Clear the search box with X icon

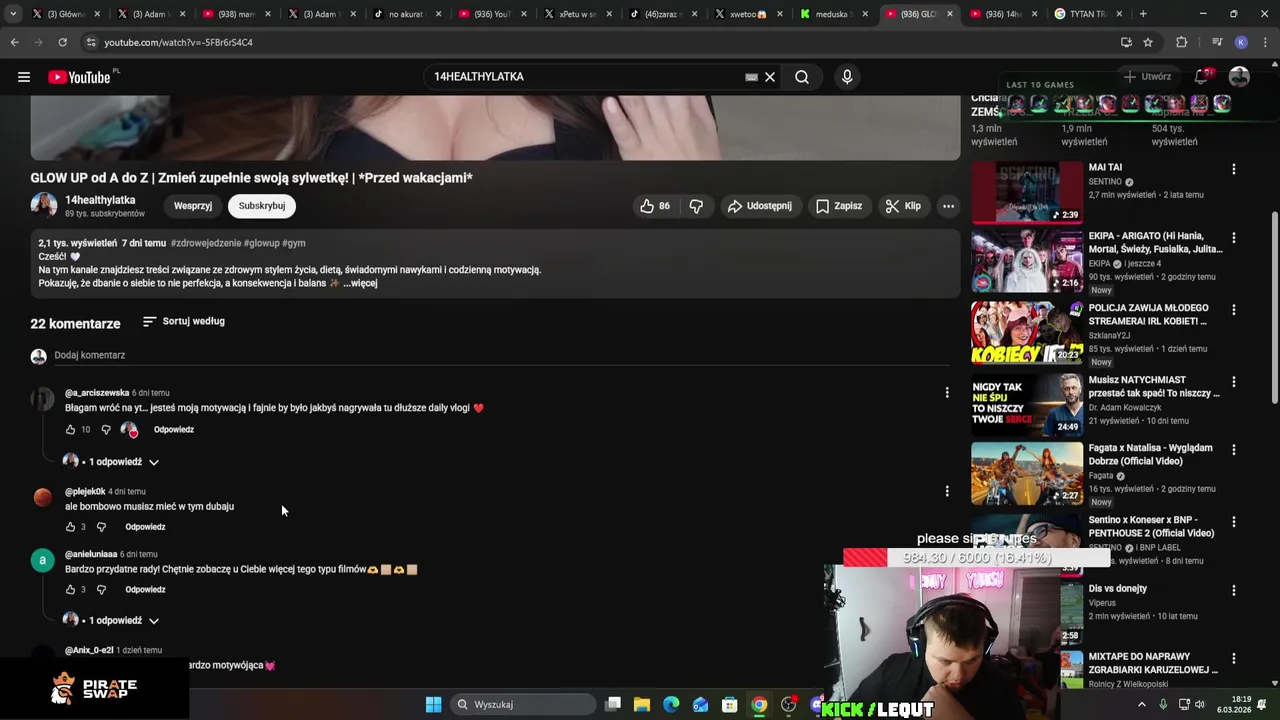coord(770,77)
